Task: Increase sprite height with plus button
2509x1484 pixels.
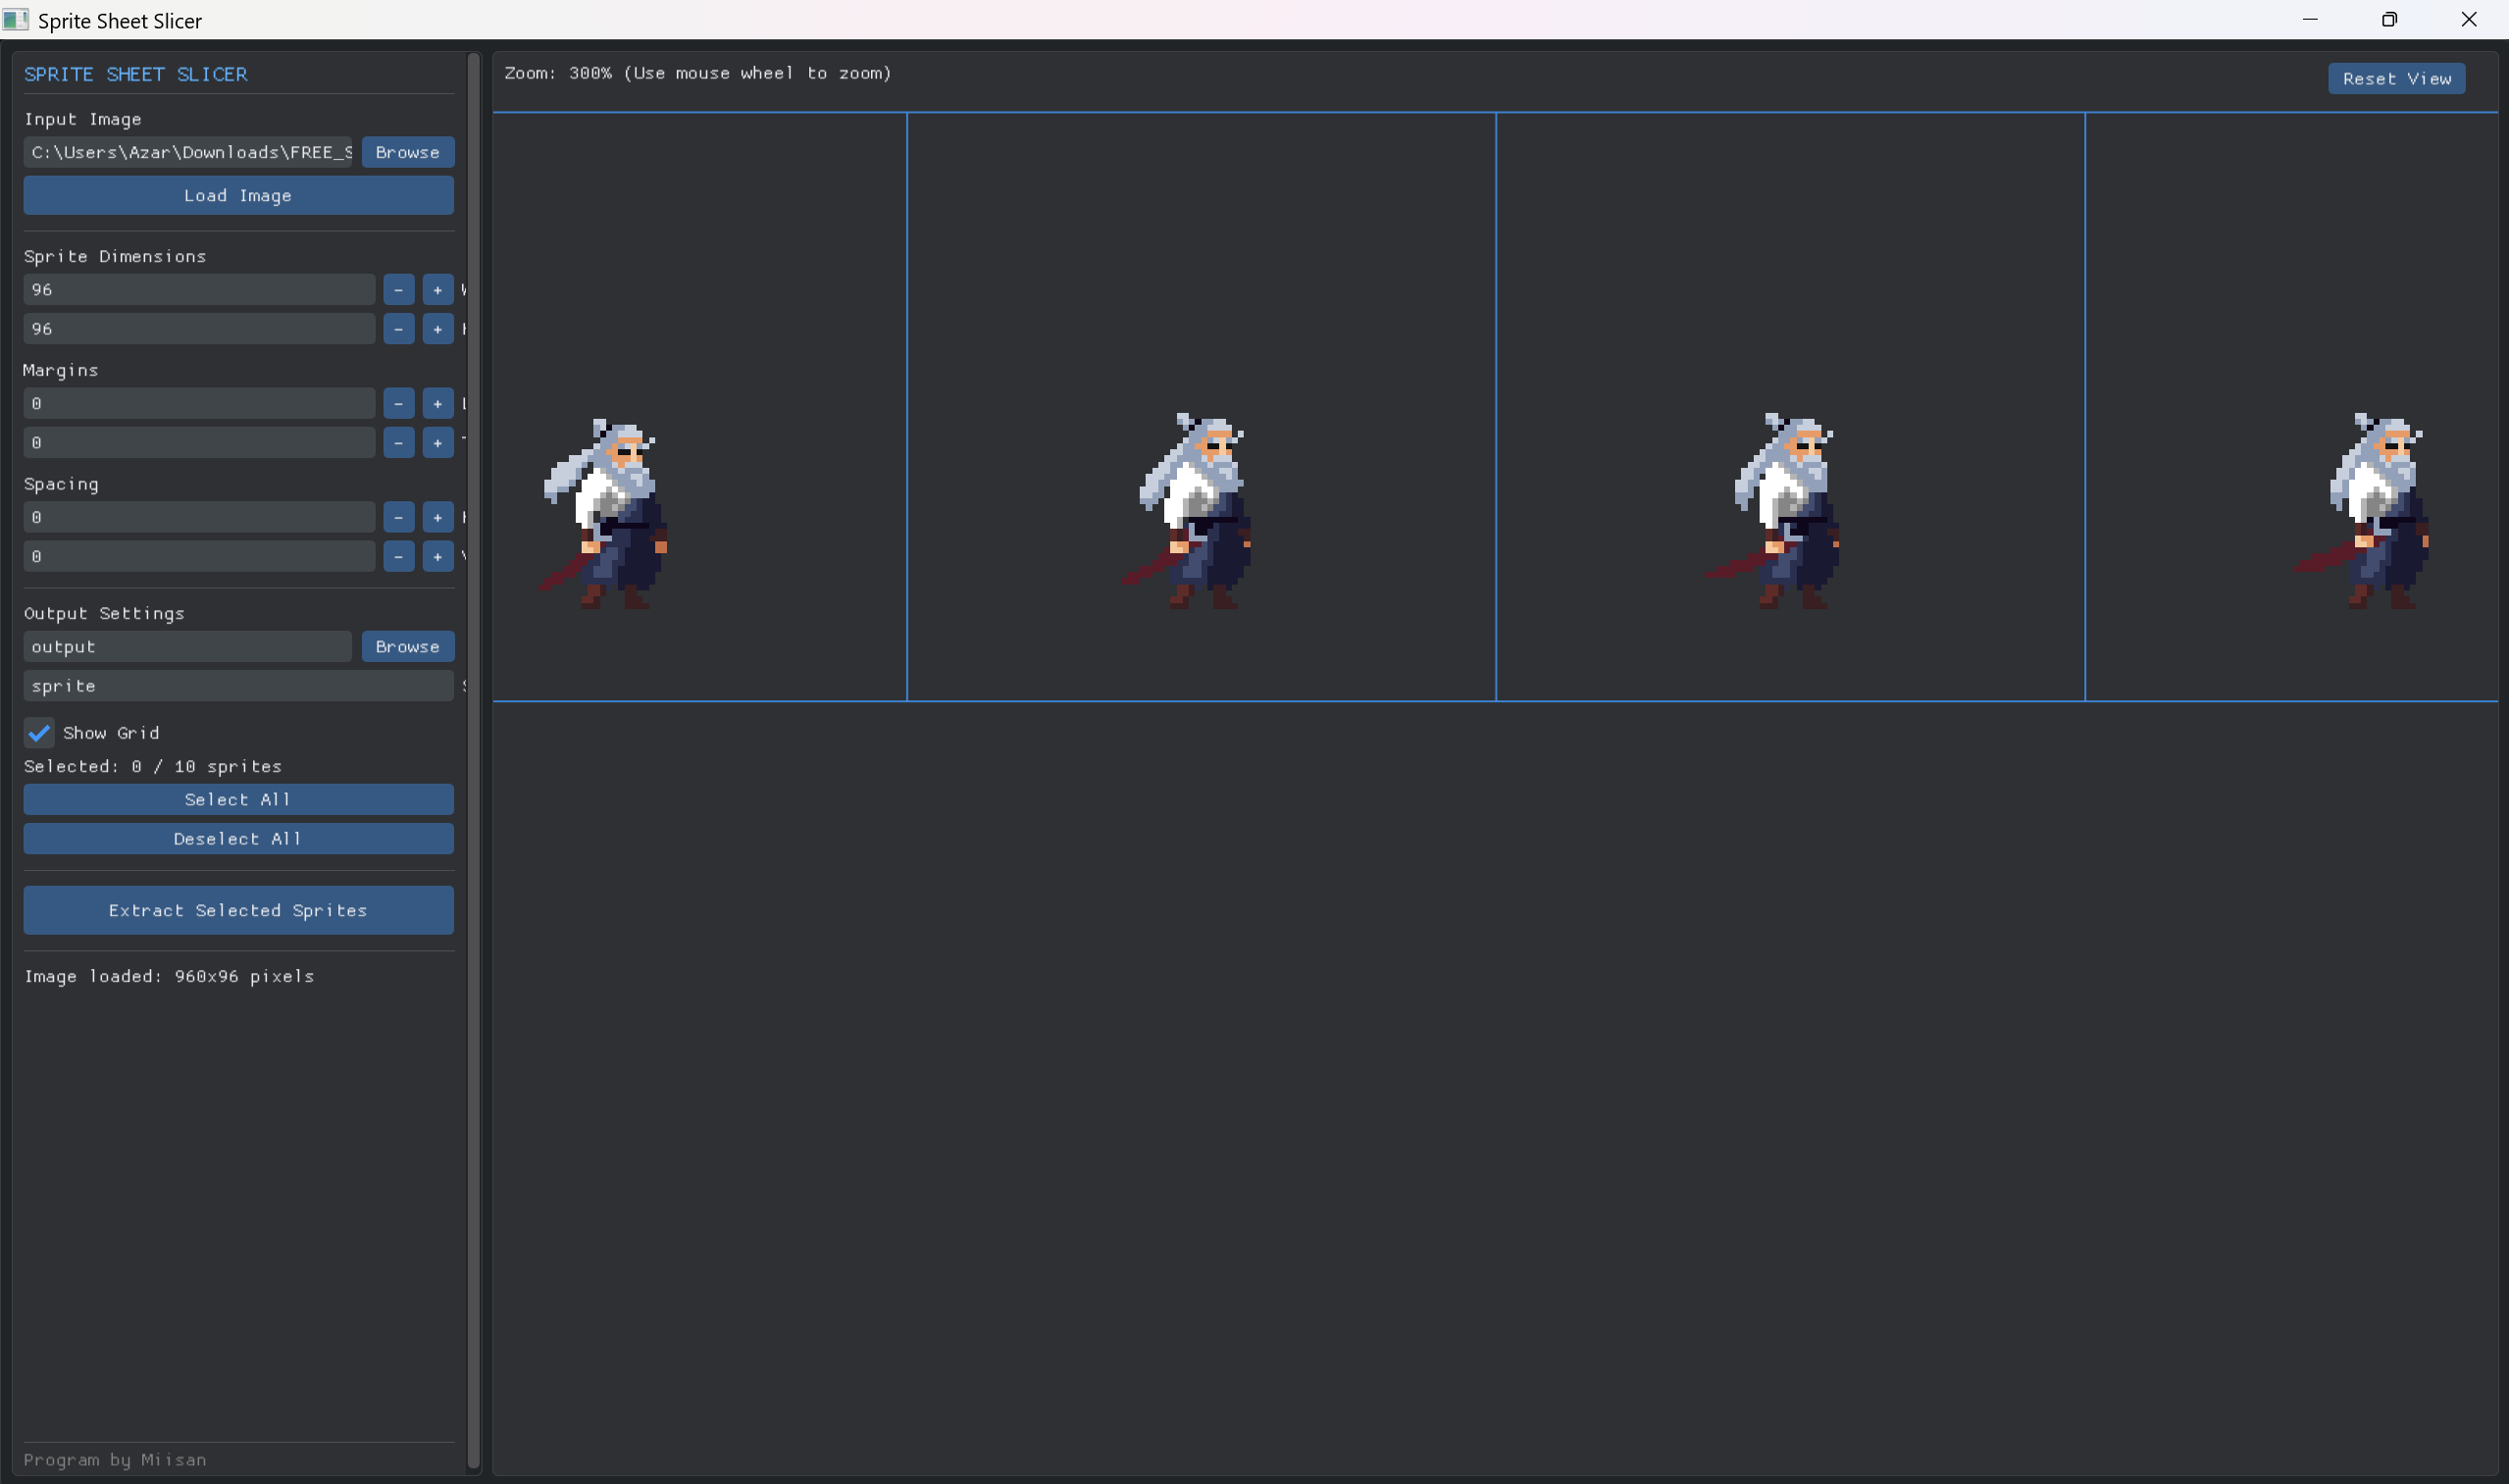Action: coord(437,329)
